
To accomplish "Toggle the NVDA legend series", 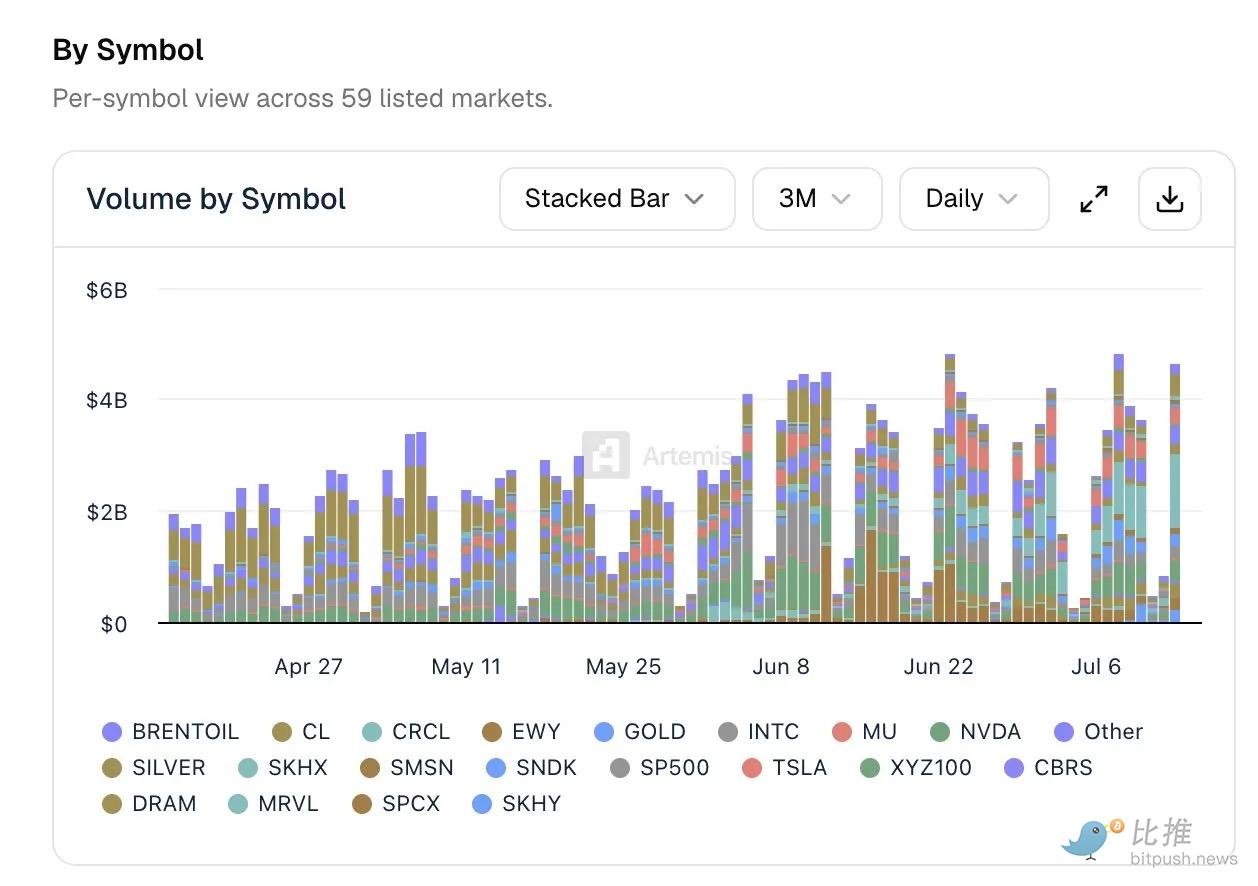I will 975,732.
